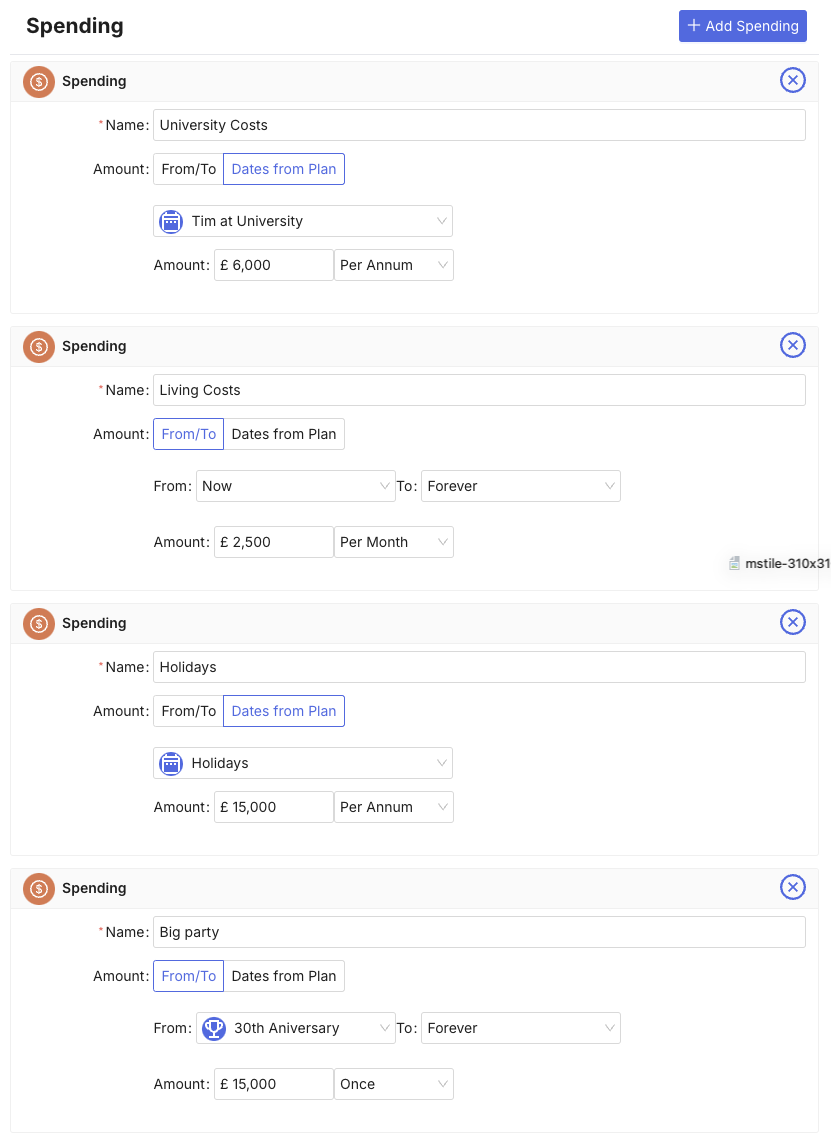831x1143 pixels.
Task: Open the Once frequency dropdown for Big party
Action: [393, 1084]
